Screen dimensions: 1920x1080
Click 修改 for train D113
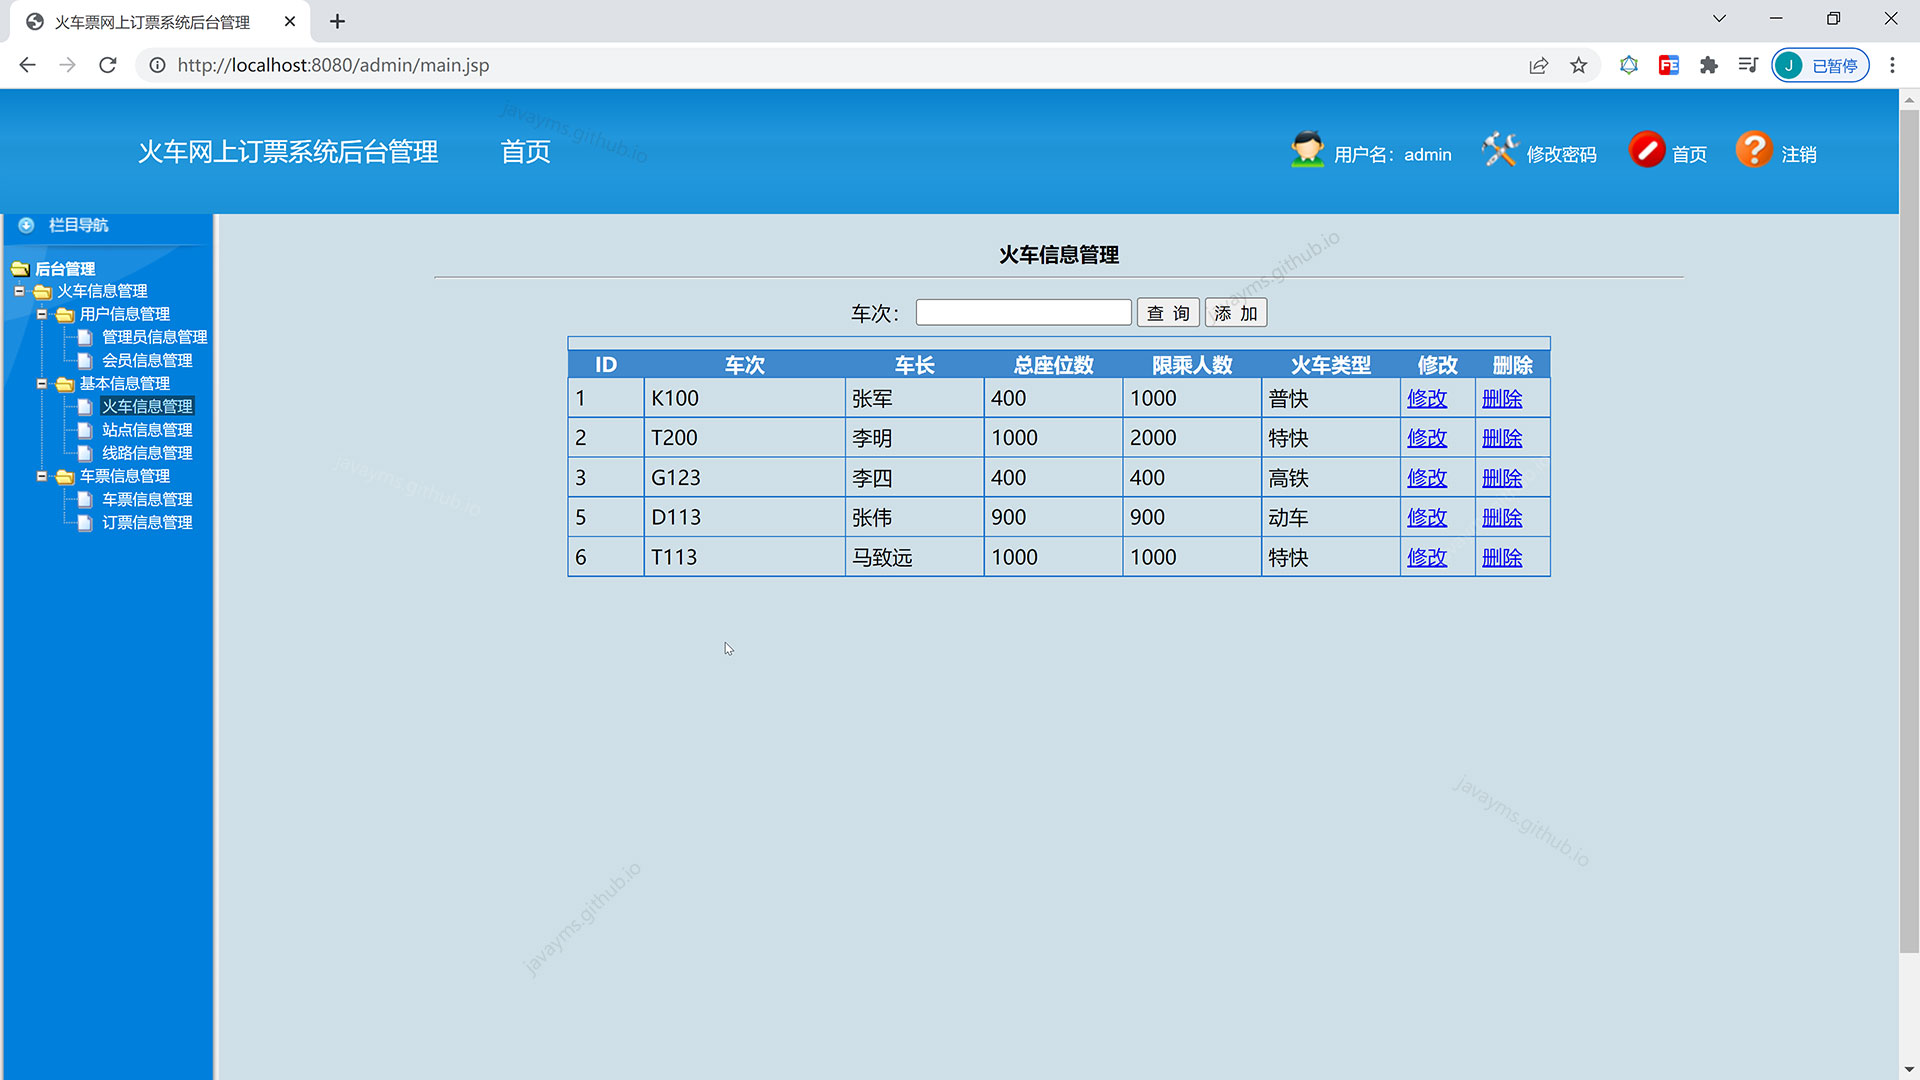[x=1427, y=517]
